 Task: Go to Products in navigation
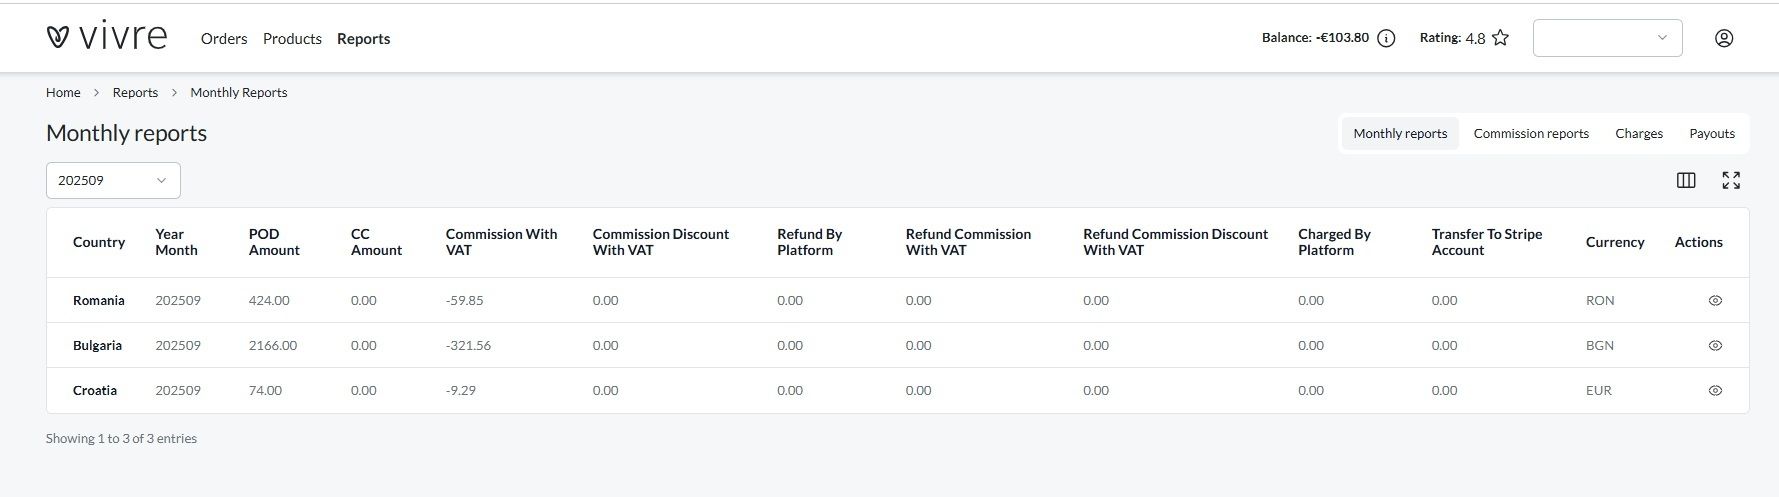point(292,39)
